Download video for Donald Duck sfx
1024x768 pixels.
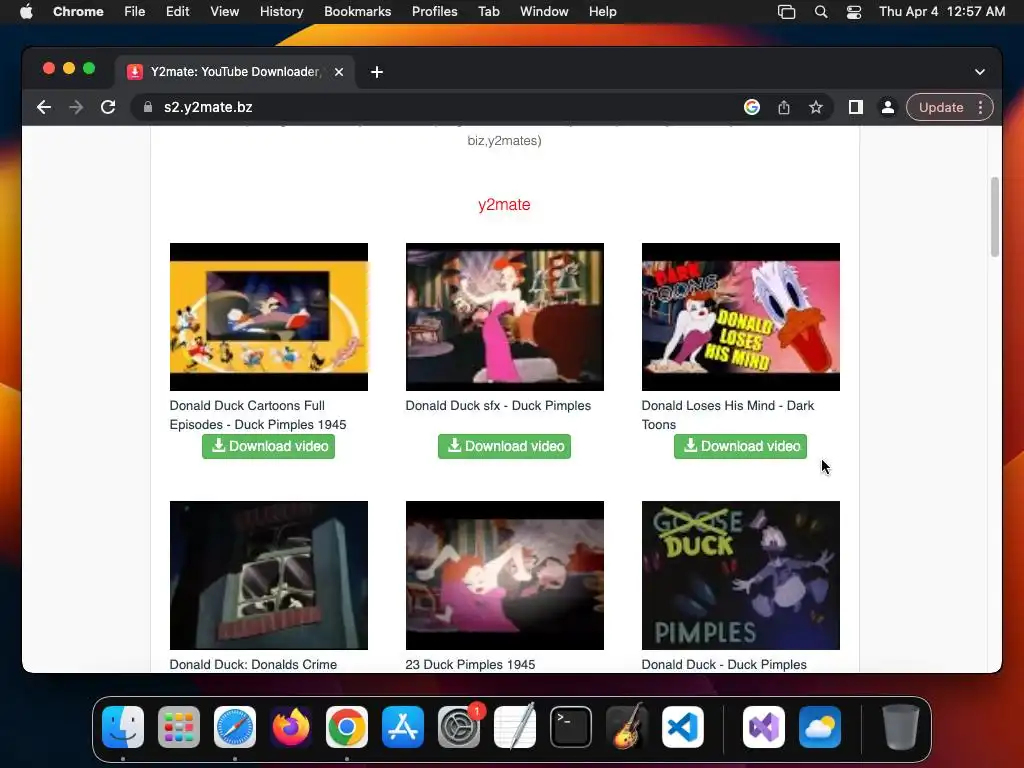click(x=504, y=446)
